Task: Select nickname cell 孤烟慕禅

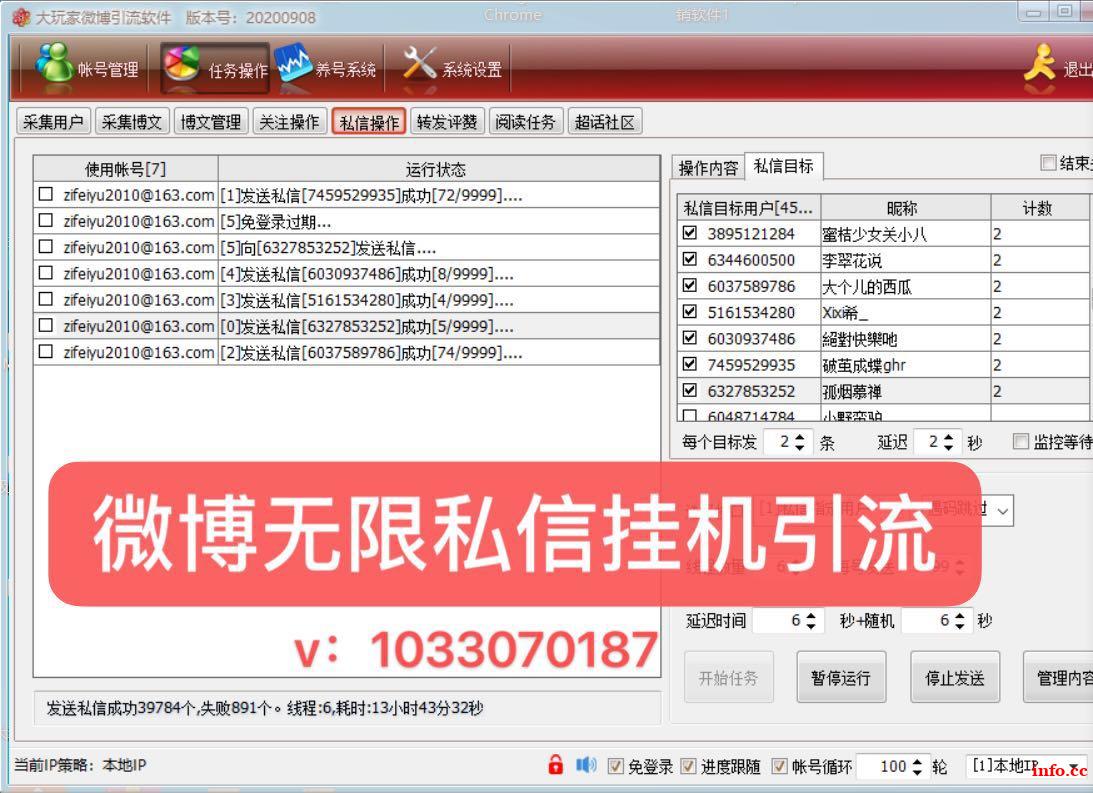Action: (x=905, y=391)
